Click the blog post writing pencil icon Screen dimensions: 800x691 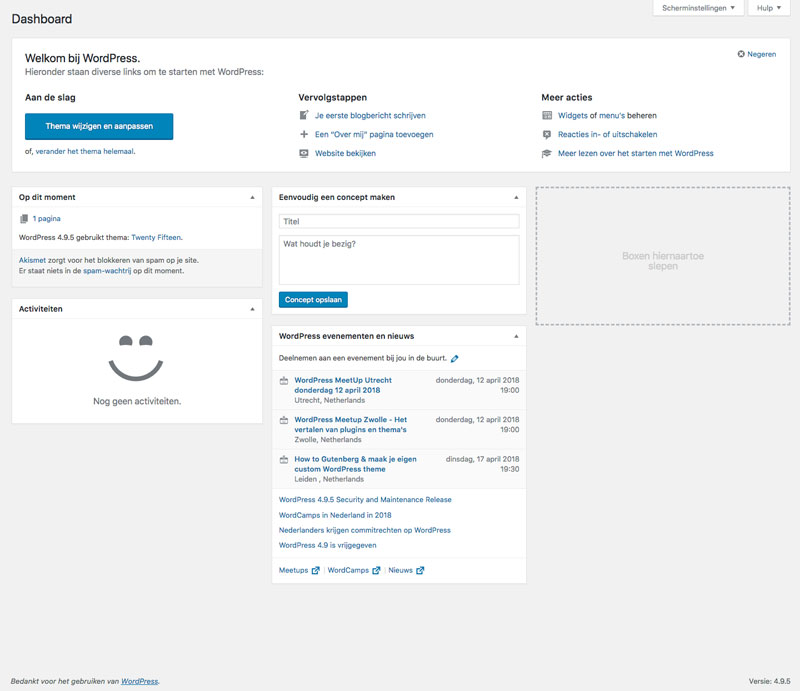(304, 115)
